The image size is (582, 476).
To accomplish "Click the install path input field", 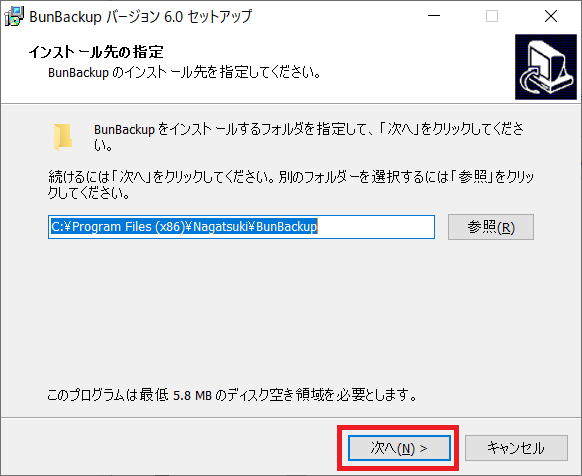I will coord(241,227).
